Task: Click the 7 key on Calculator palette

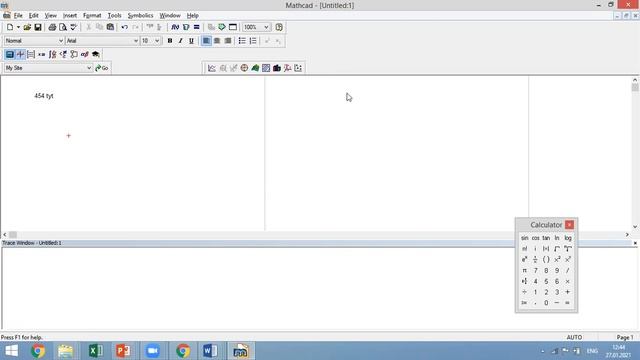Action: [536, 270]
